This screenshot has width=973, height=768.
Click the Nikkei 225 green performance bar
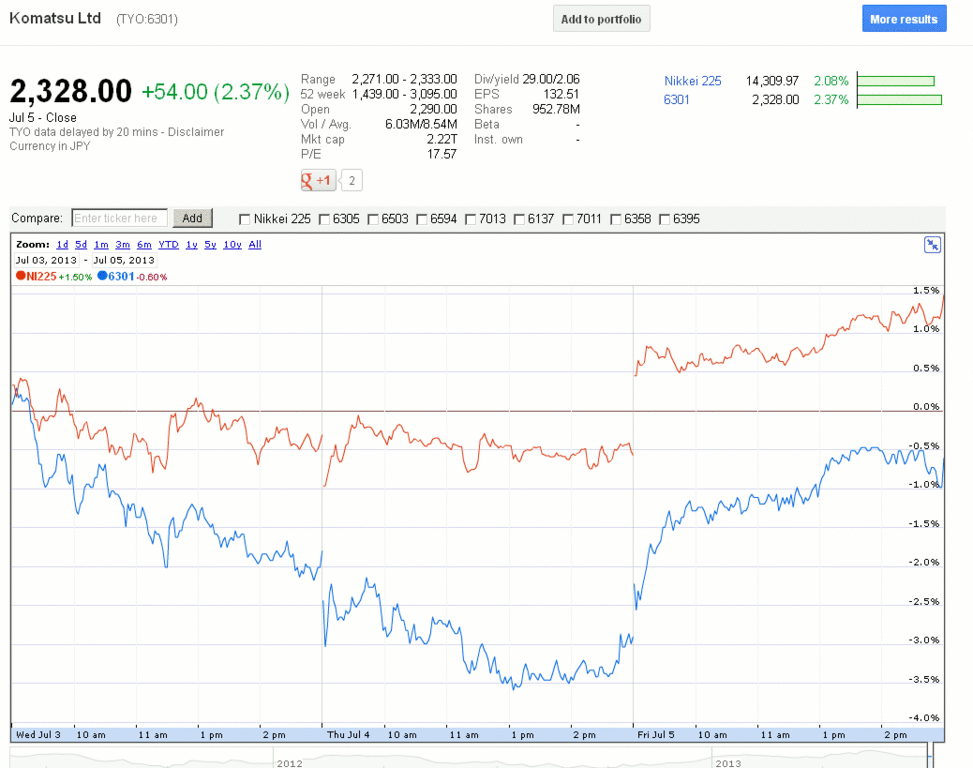[895, 81]
